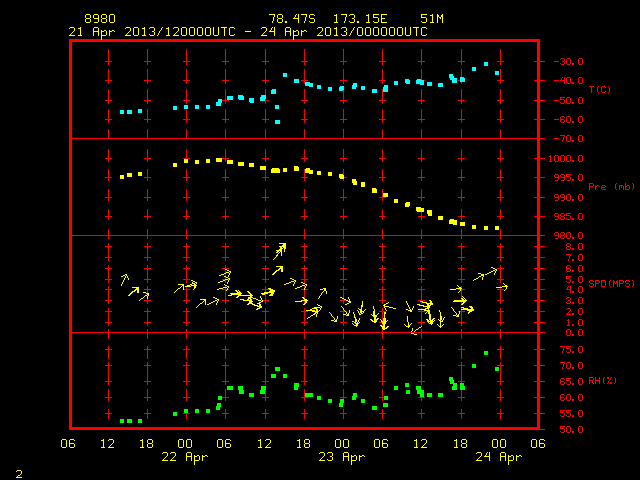Select the latitude text 78.47S
The width and height of the screenshot is (640, 480).
292,19
